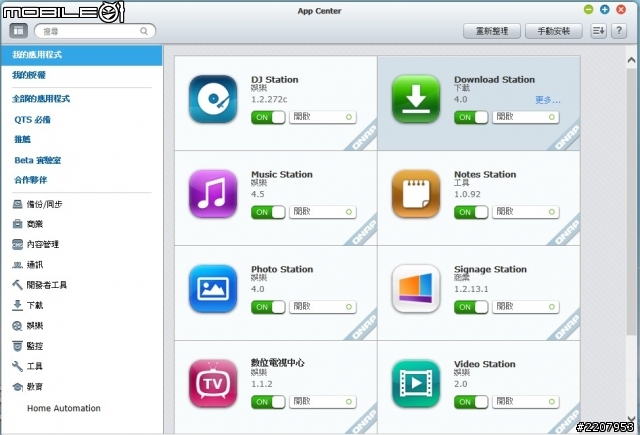Open the Photo Station 開啟 dropdown
Image resolution: width=640 pixels, height=435 pixels.
tap(323, 307)
